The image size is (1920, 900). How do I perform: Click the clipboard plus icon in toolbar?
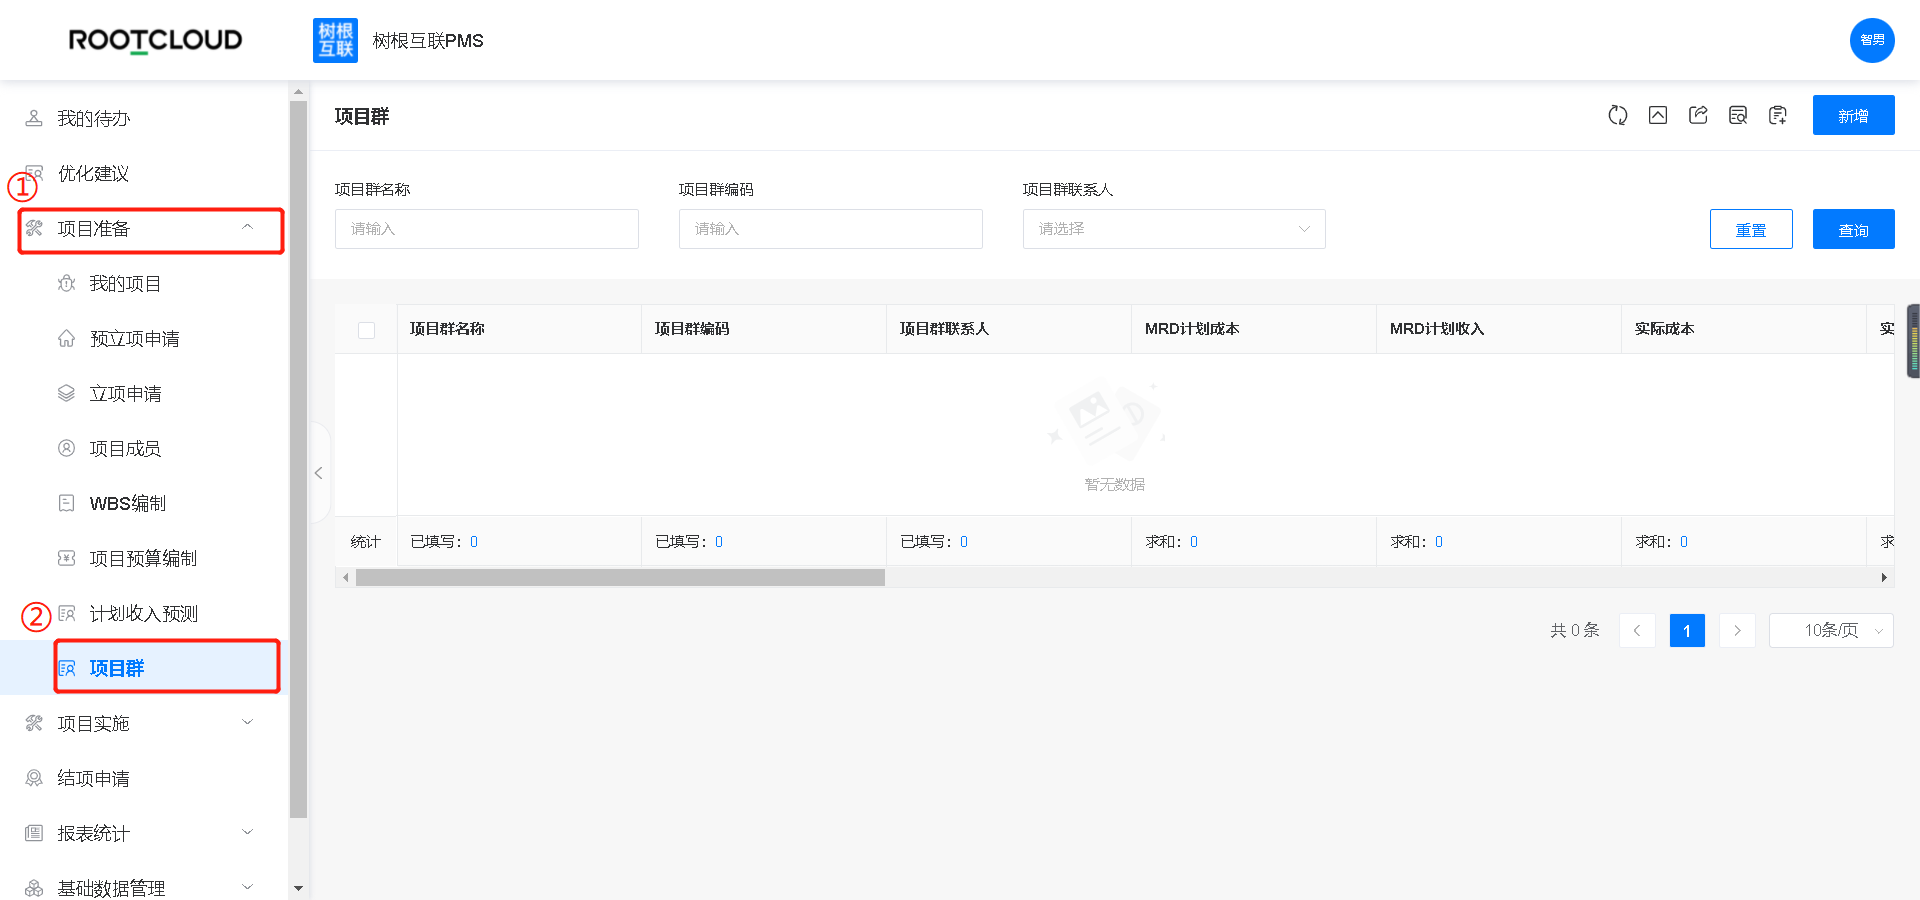coord(1778,115)
